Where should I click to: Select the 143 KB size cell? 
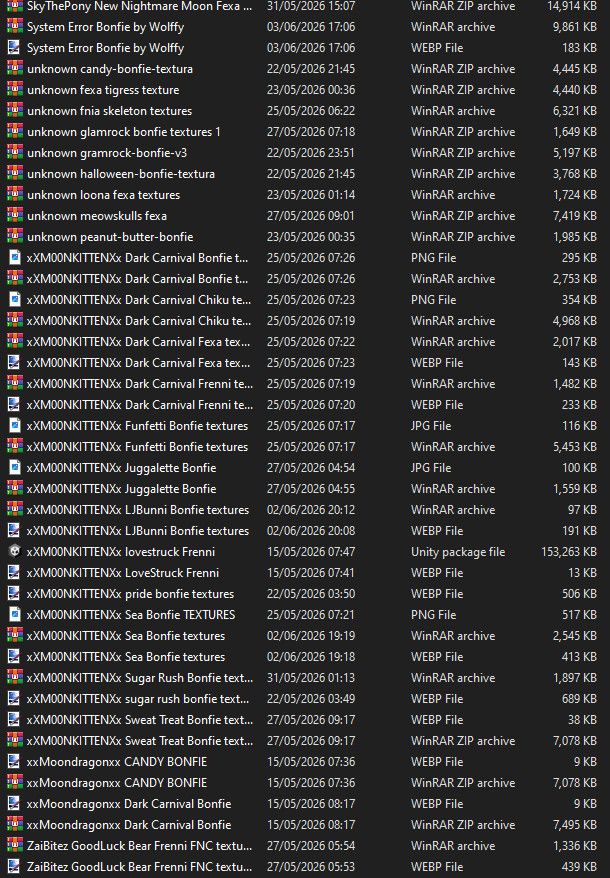click(579, 362)
